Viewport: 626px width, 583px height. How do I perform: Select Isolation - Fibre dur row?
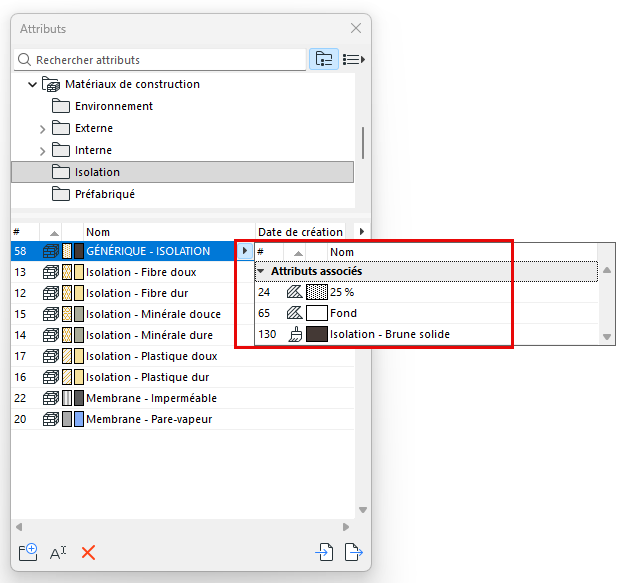pos(182,293)
